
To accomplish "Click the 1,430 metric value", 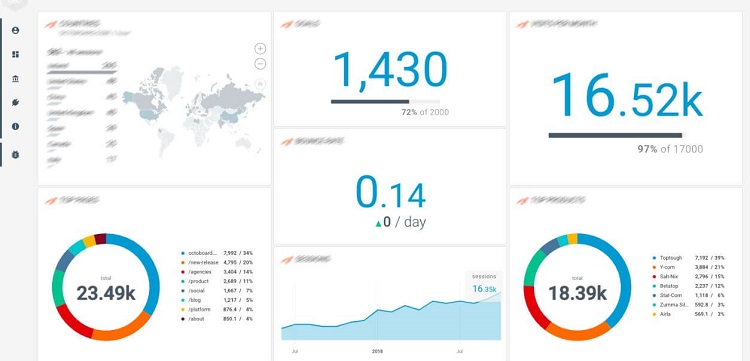I will tap(390, 70).
